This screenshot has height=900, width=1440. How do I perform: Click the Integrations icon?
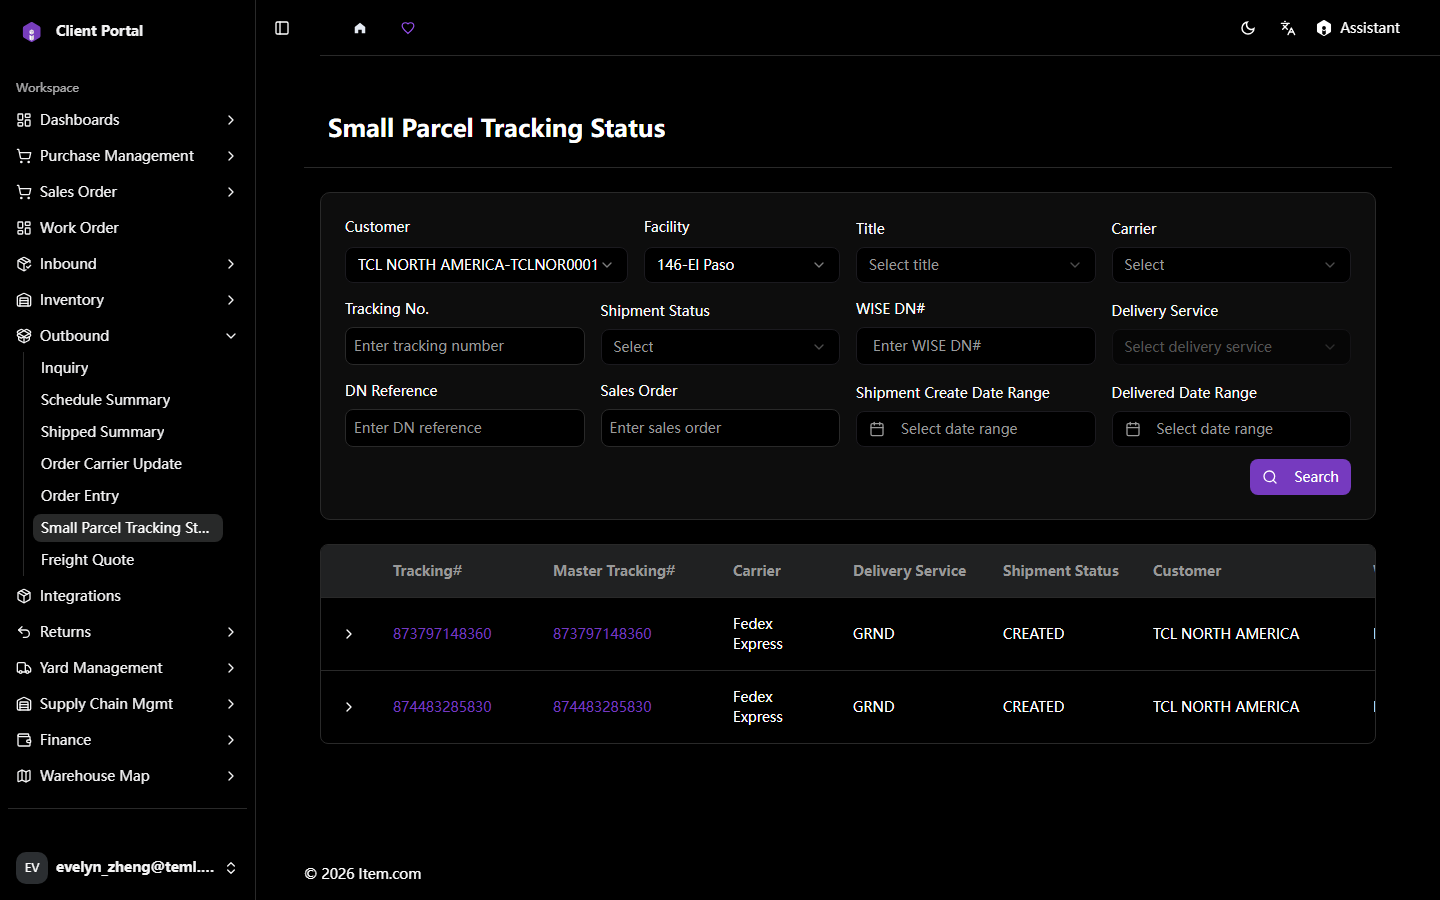point(24,596)
